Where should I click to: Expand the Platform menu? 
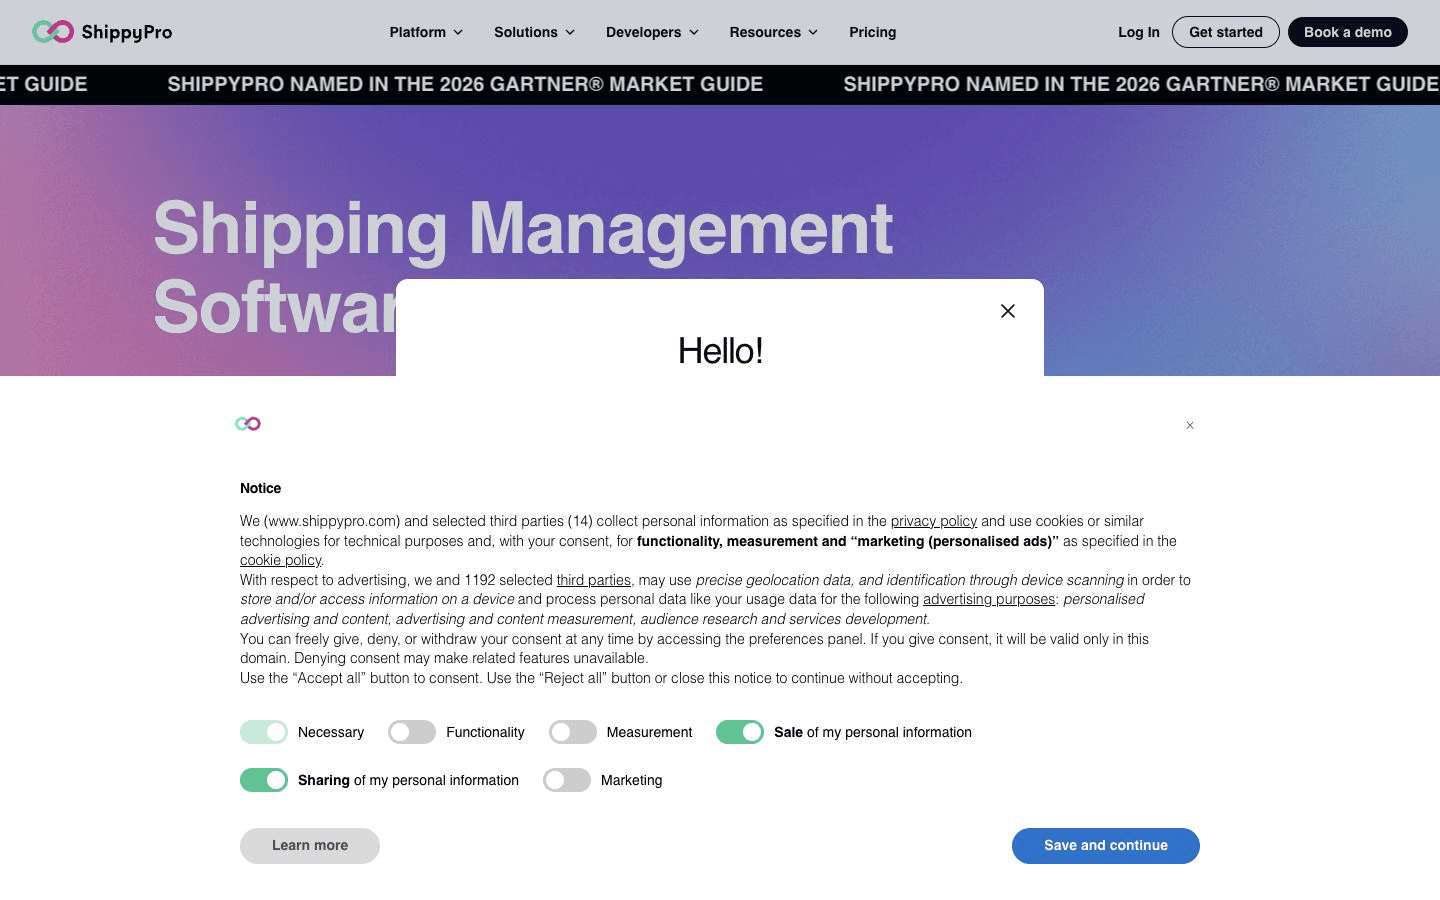coord(426,32)
